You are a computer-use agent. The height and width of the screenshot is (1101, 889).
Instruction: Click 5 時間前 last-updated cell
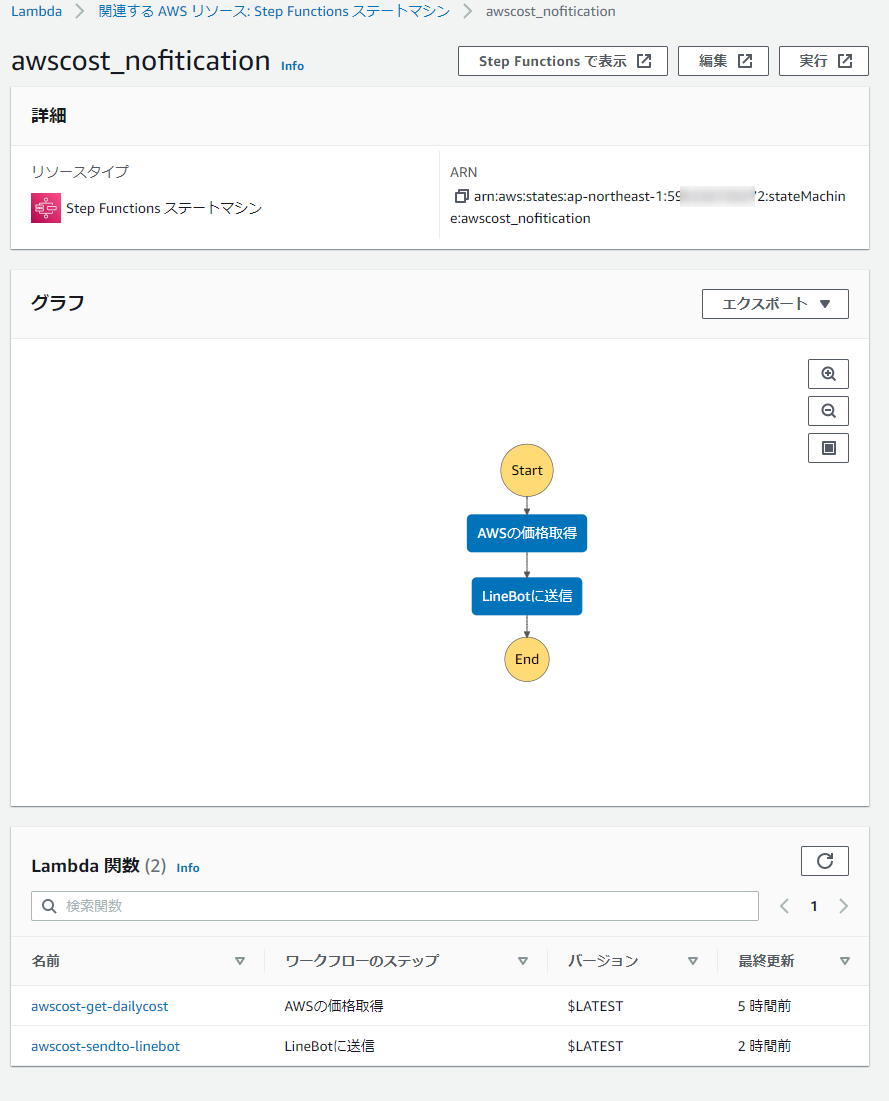pyautogui.click(x=764, y=1006)
